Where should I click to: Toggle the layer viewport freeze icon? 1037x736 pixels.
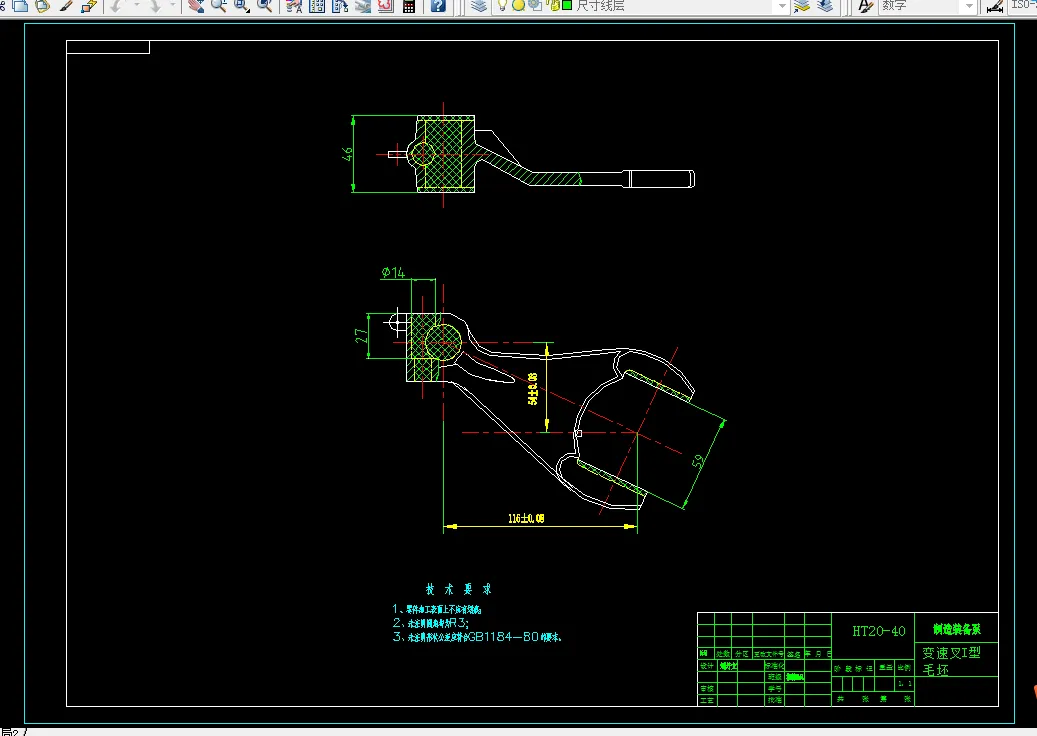[x=534, y=6]
